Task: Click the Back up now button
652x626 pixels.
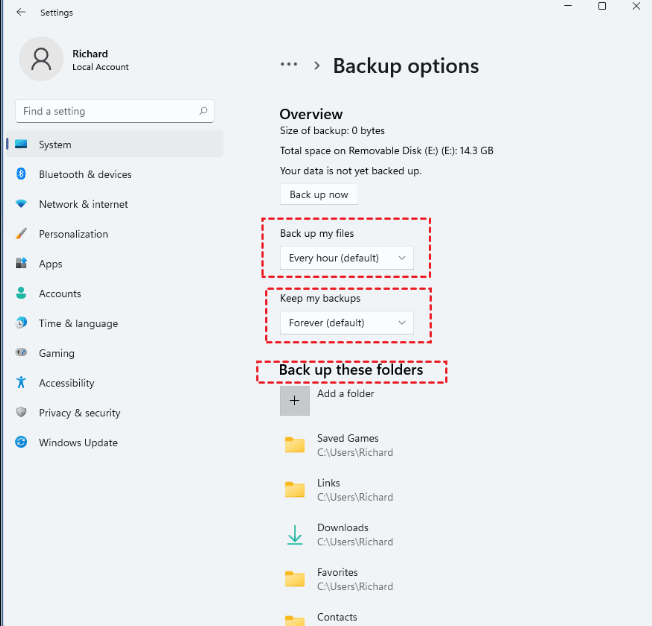Action: [x=319, y=195]
